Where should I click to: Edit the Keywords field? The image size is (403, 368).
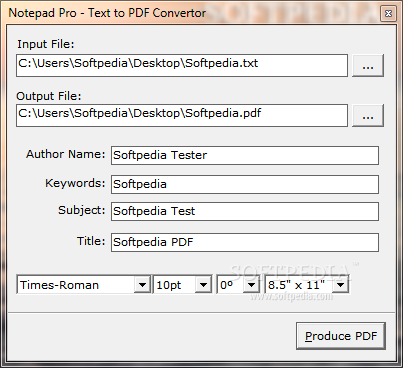pyautogui.click(x=245, y=184)
